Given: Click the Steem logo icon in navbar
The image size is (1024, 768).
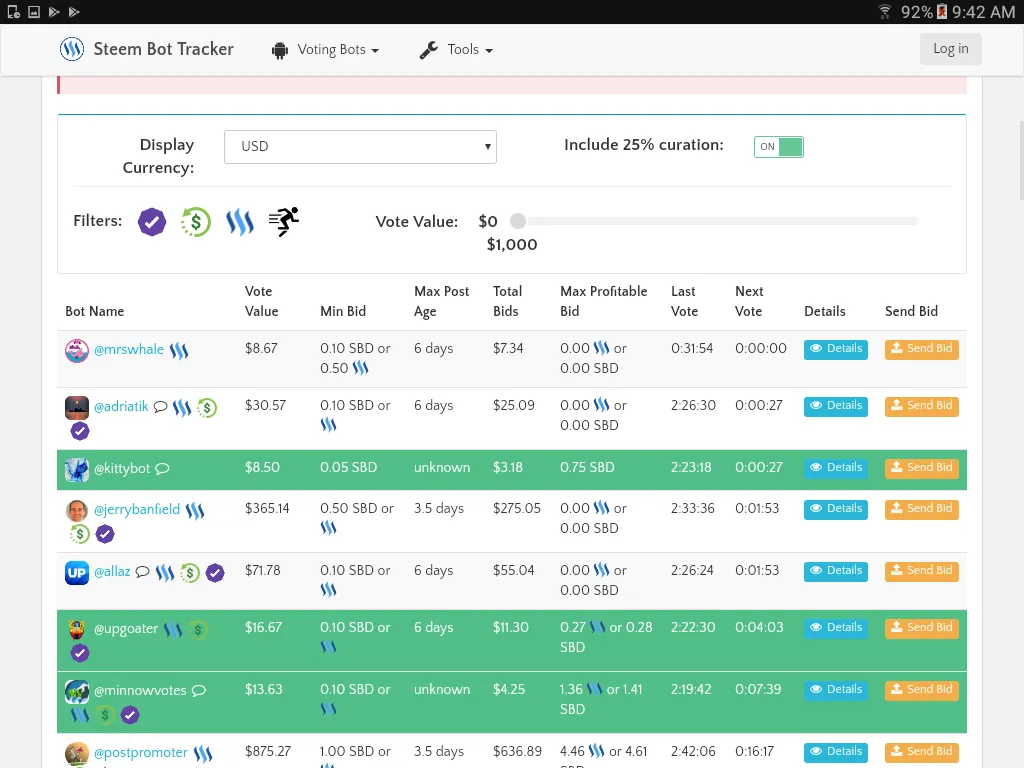Looking at the screenshot, I should [72, 49].
